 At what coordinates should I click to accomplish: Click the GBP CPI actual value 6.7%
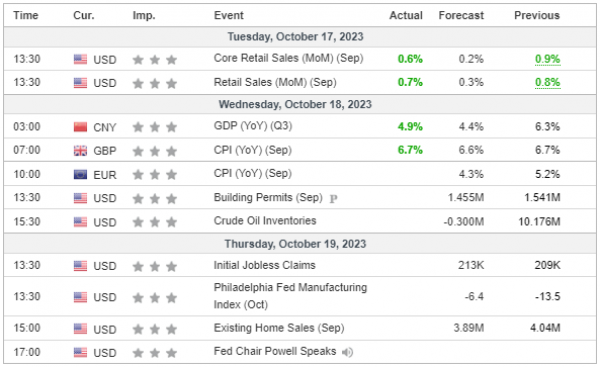coord(410,150)
